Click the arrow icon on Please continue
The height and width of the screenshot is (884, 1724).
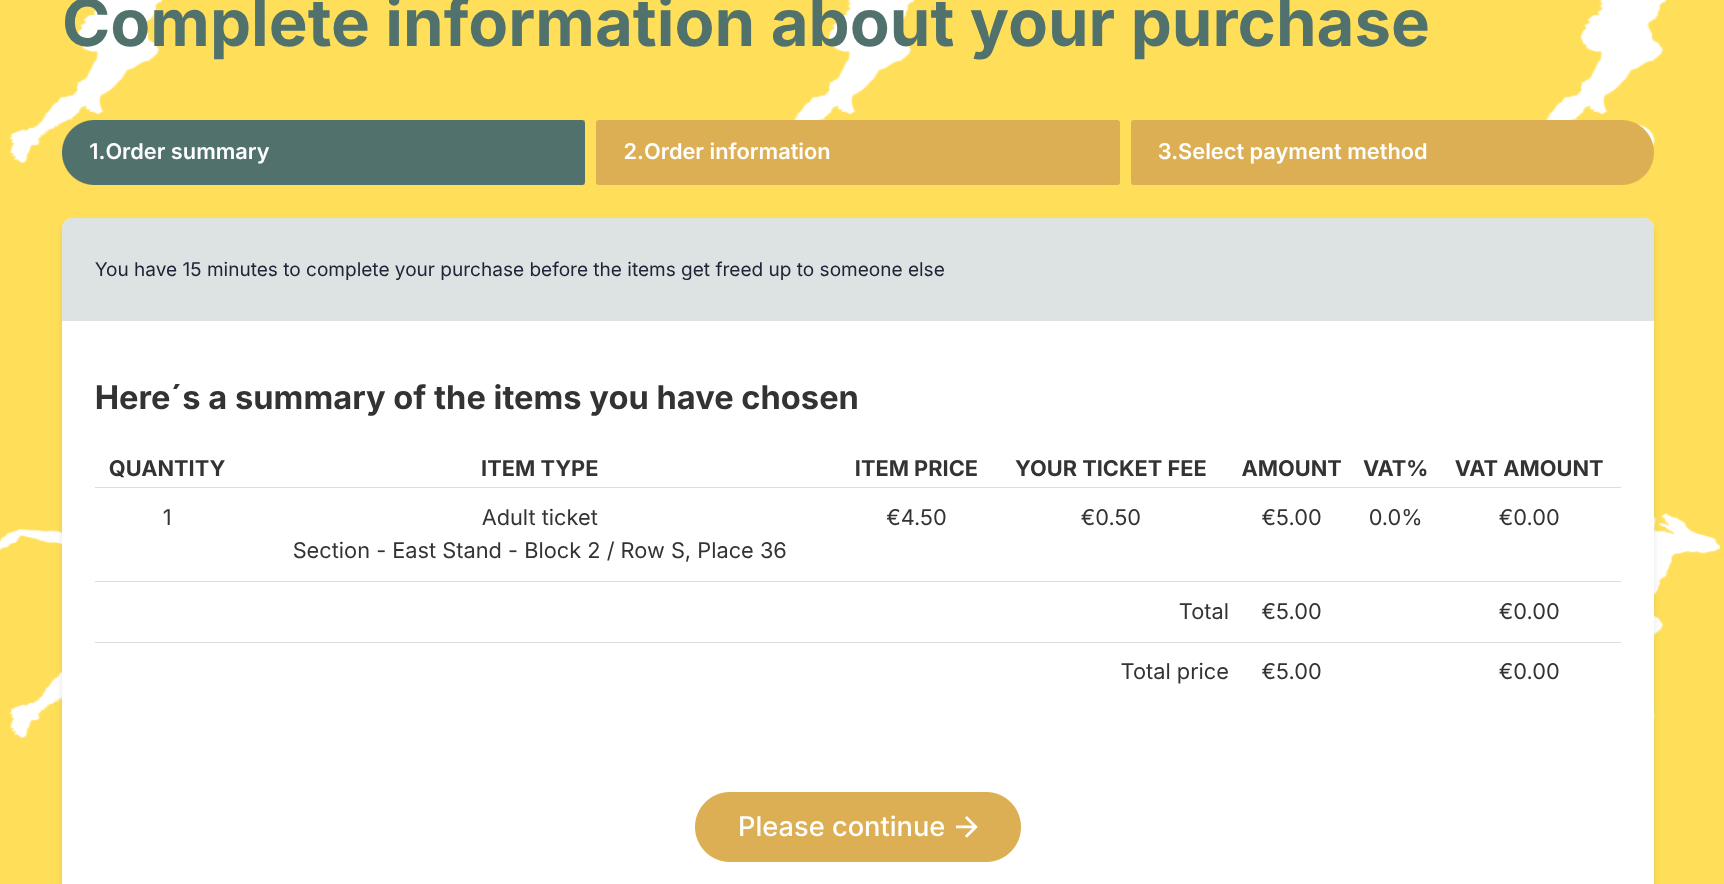click(966, 827)
